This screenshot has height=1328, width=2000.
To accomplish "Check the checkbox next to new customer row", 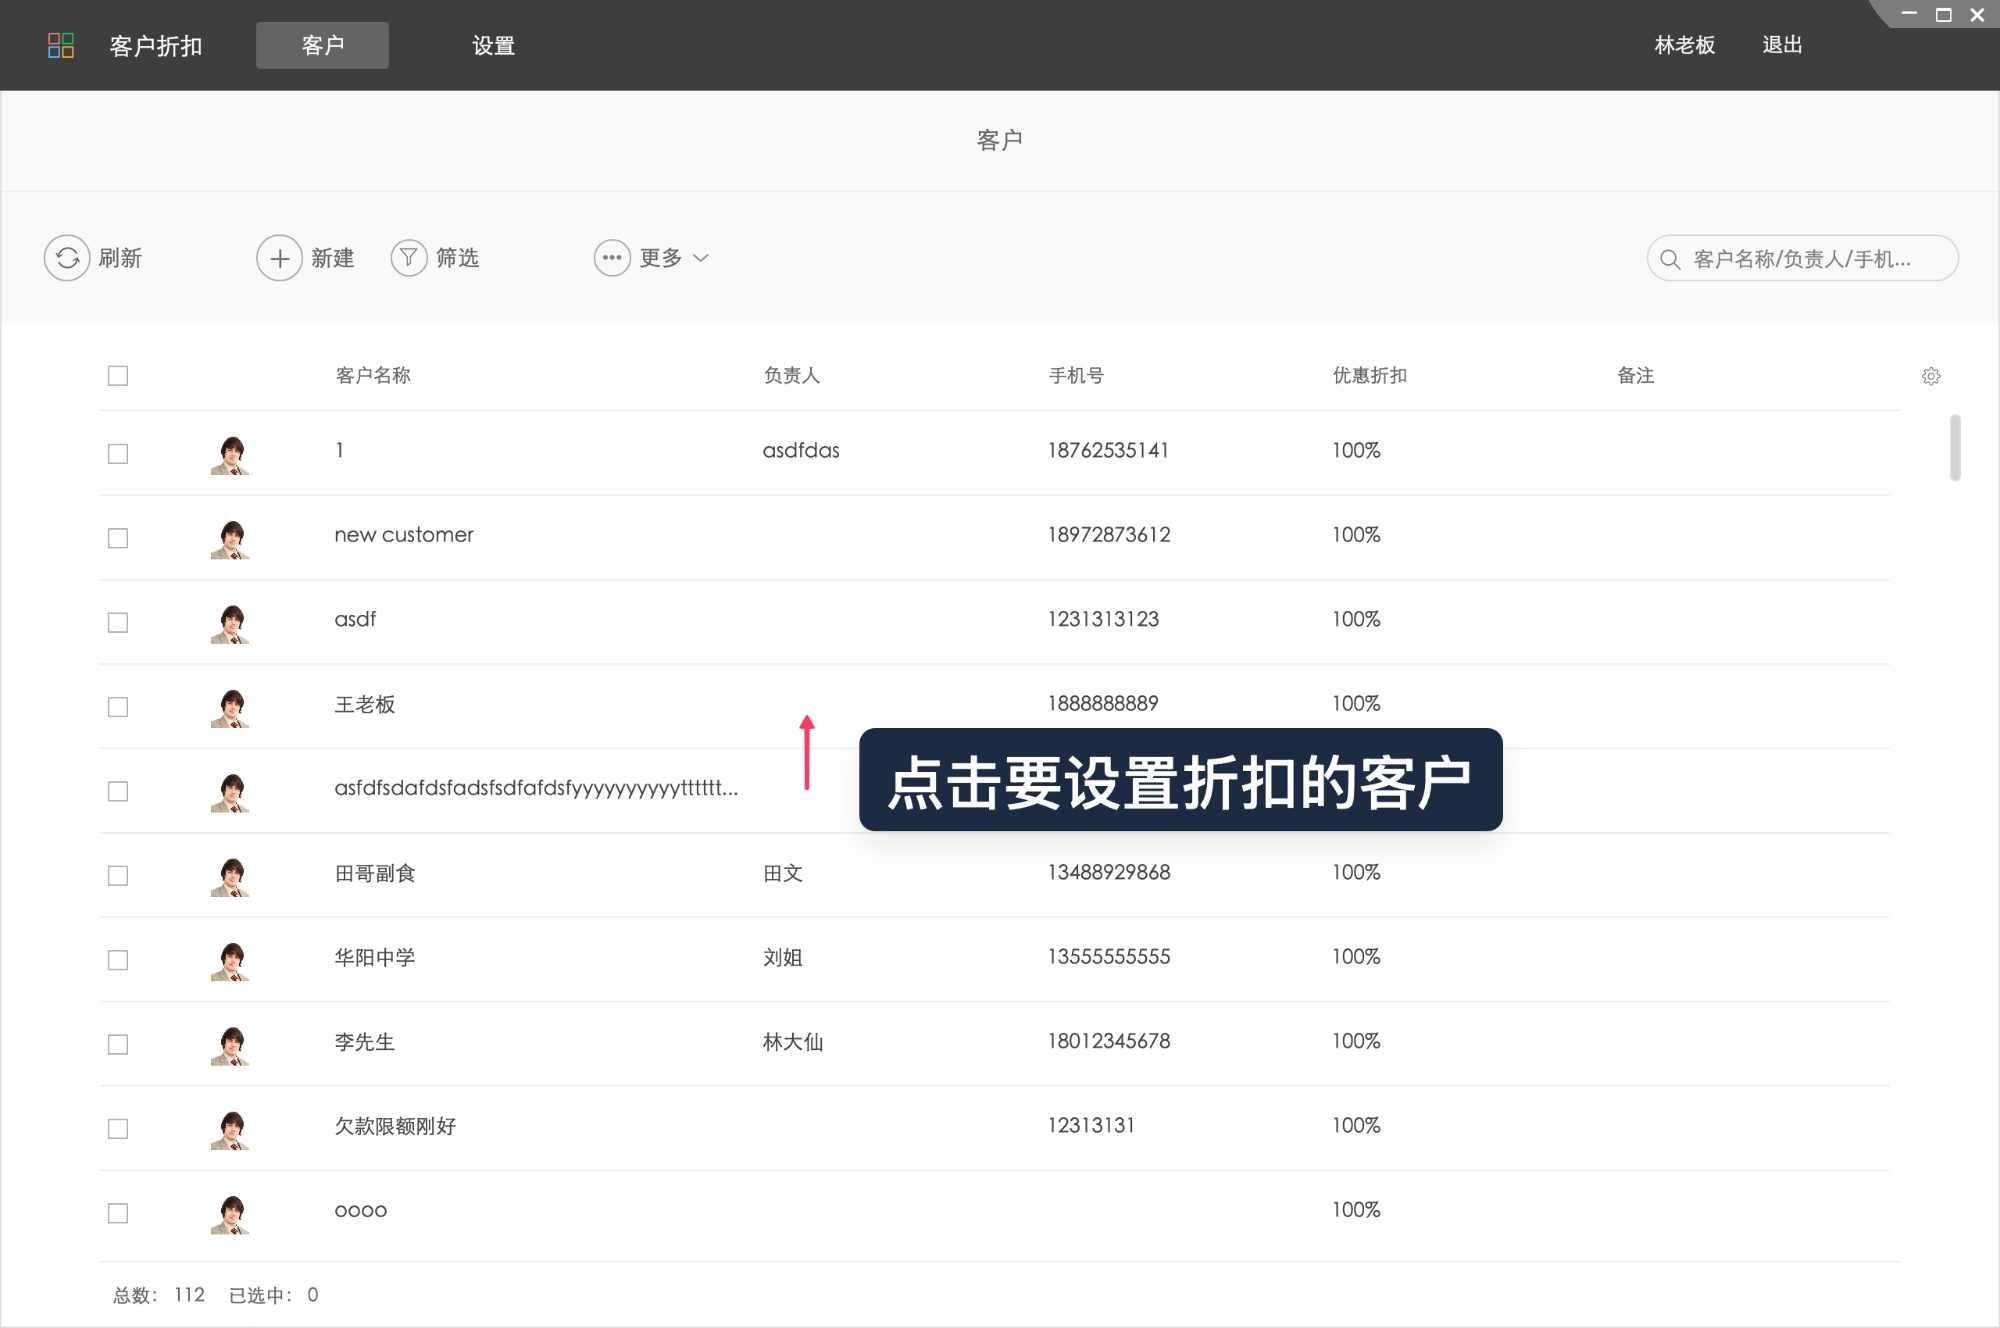I will click(x=118, y=537).
